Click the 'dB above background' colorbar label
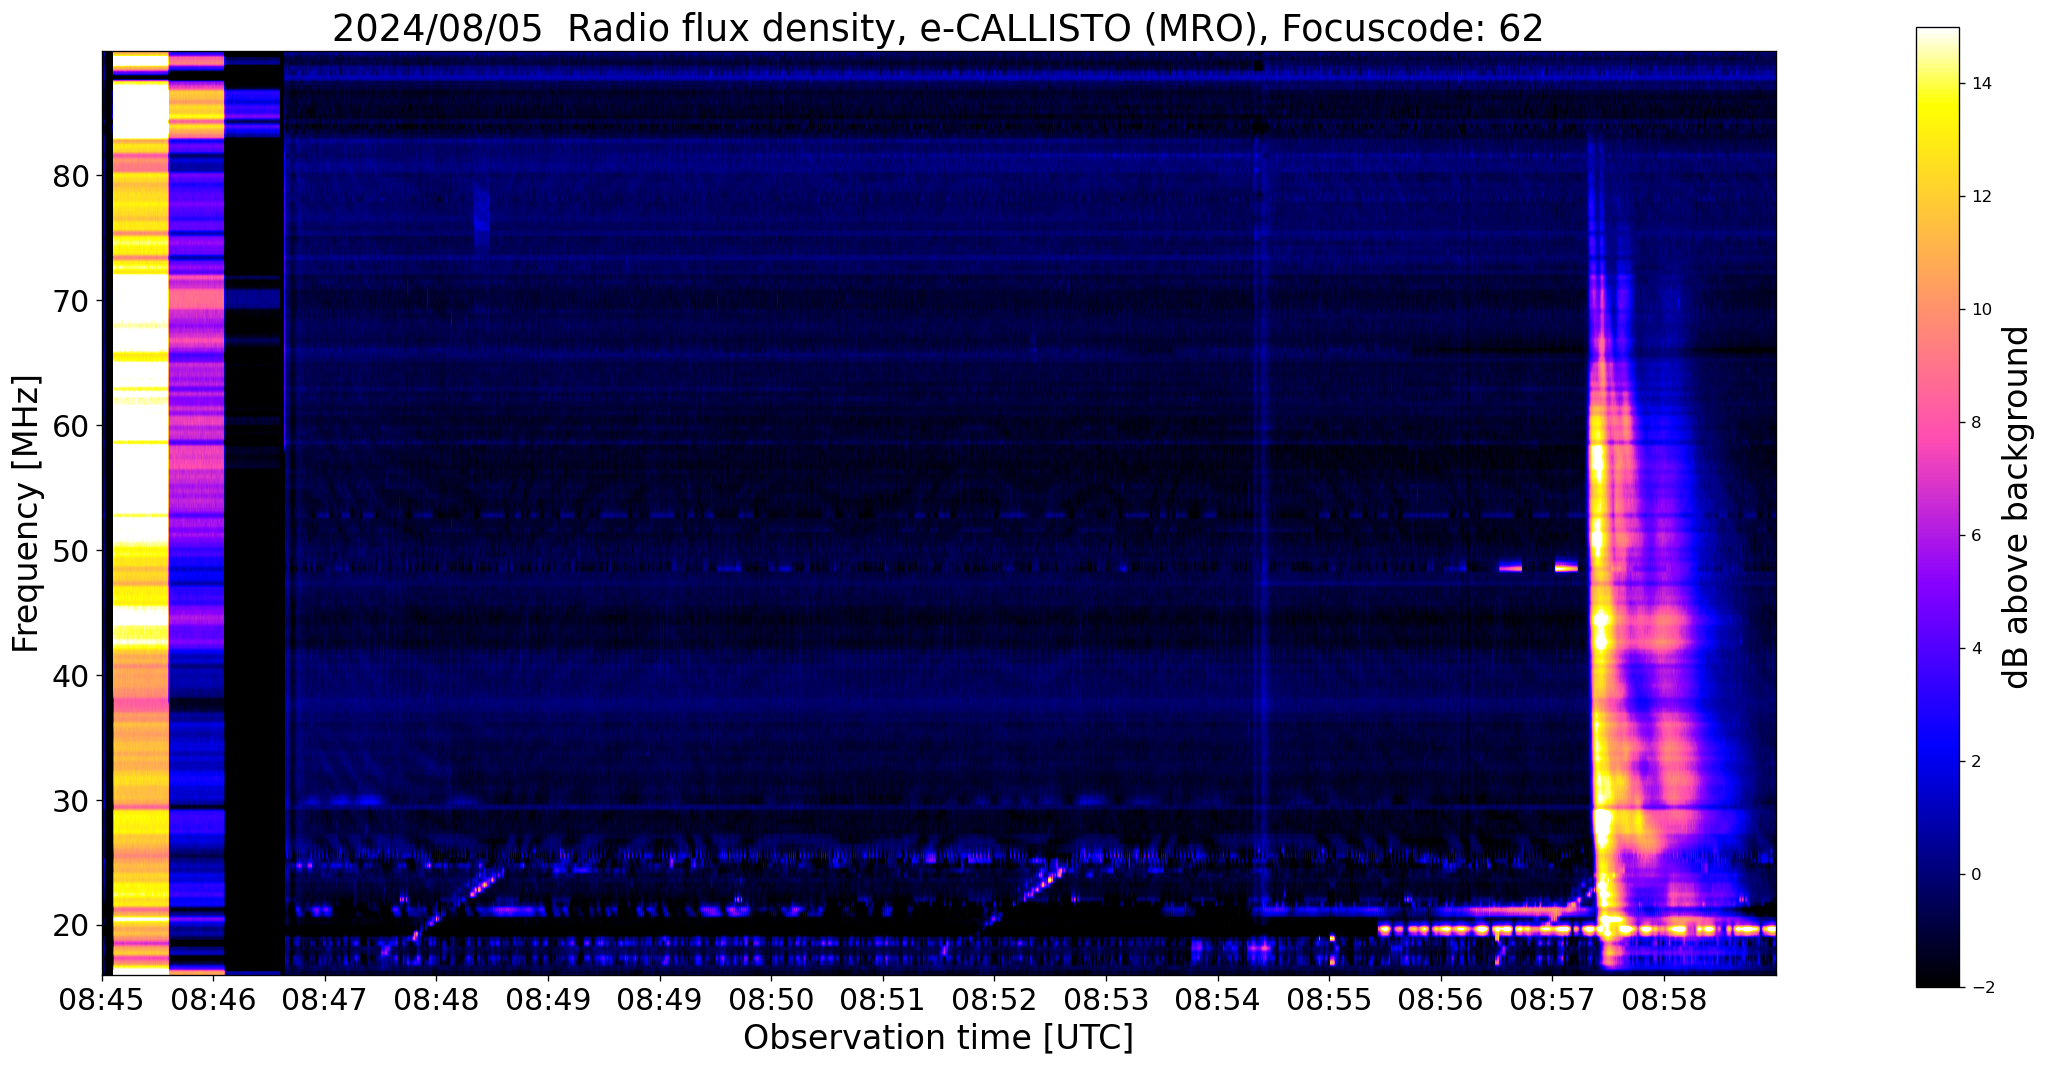 (2017, 507)
